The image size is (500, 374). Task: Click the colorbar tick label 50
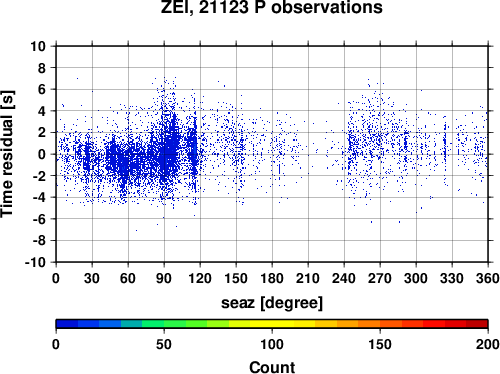click(164, 344)
